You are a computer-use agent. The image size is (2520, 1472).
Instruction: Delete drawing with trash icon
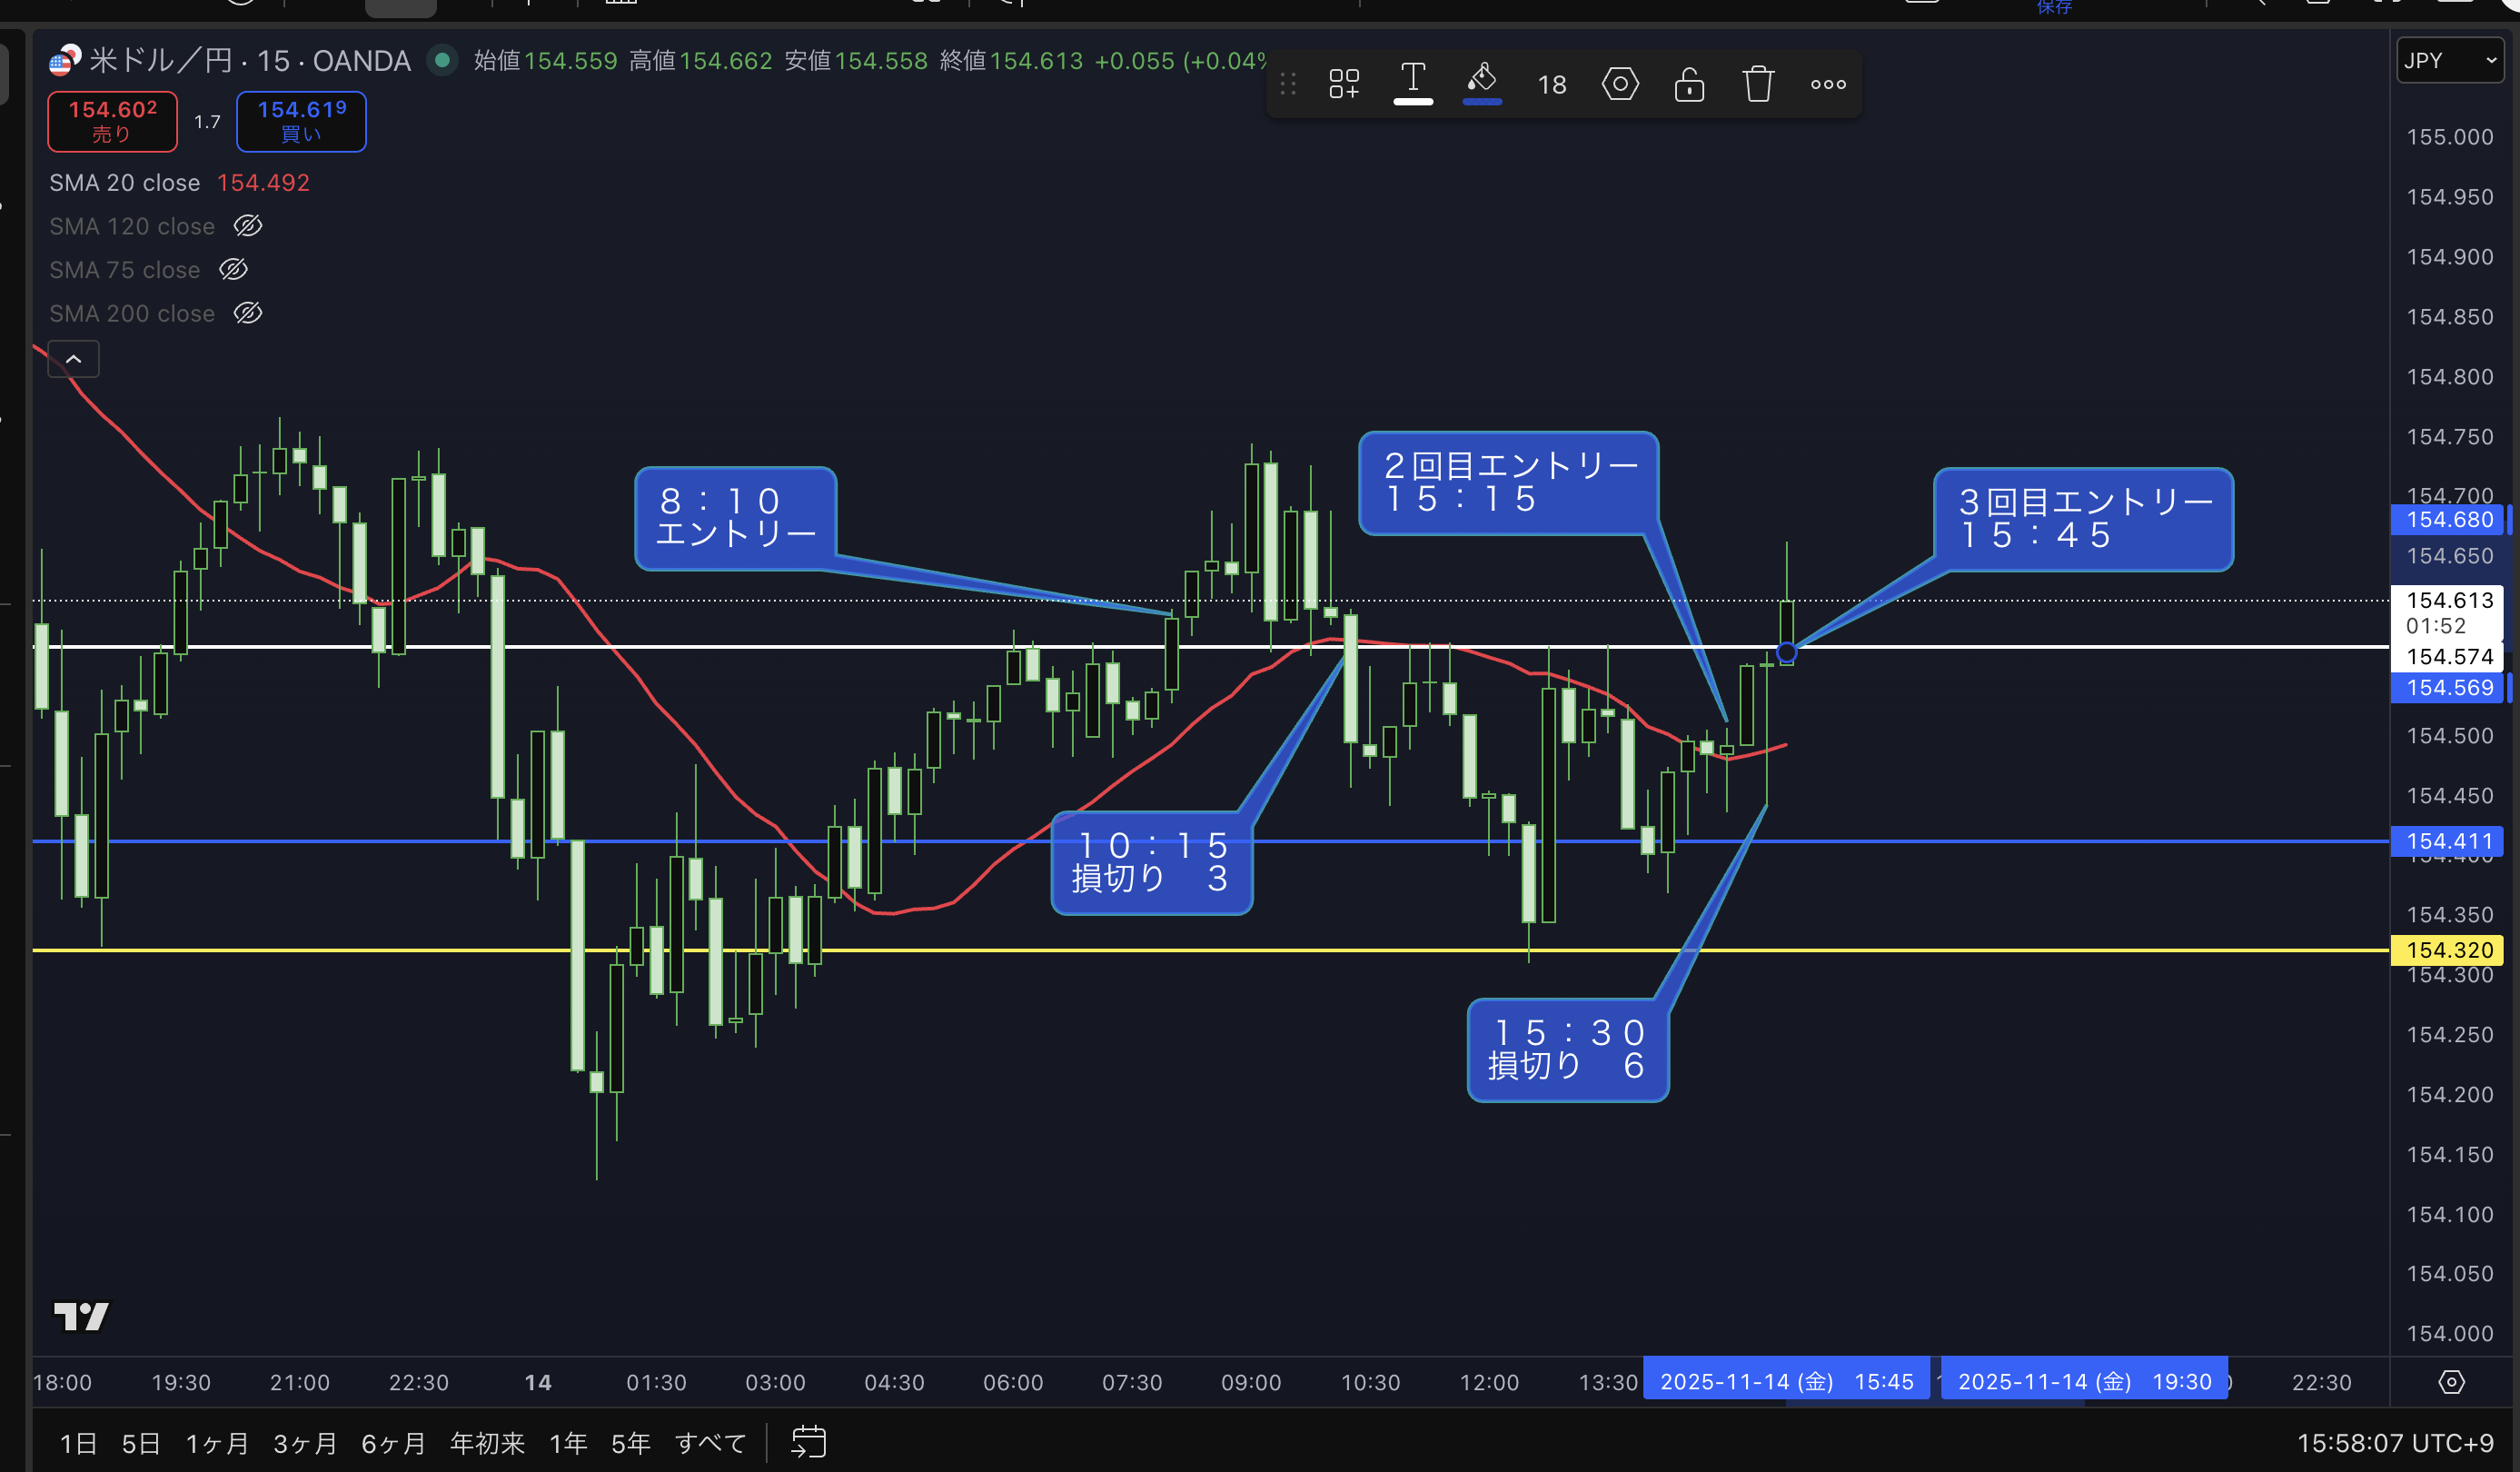coord(1757,84)
